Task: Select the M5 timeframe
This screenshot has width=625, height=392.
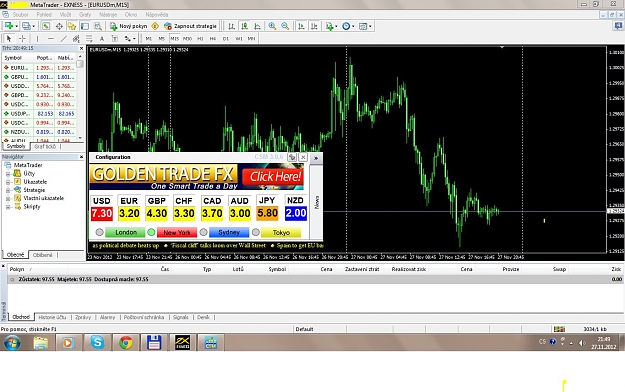Action: [x=161, y=39]
